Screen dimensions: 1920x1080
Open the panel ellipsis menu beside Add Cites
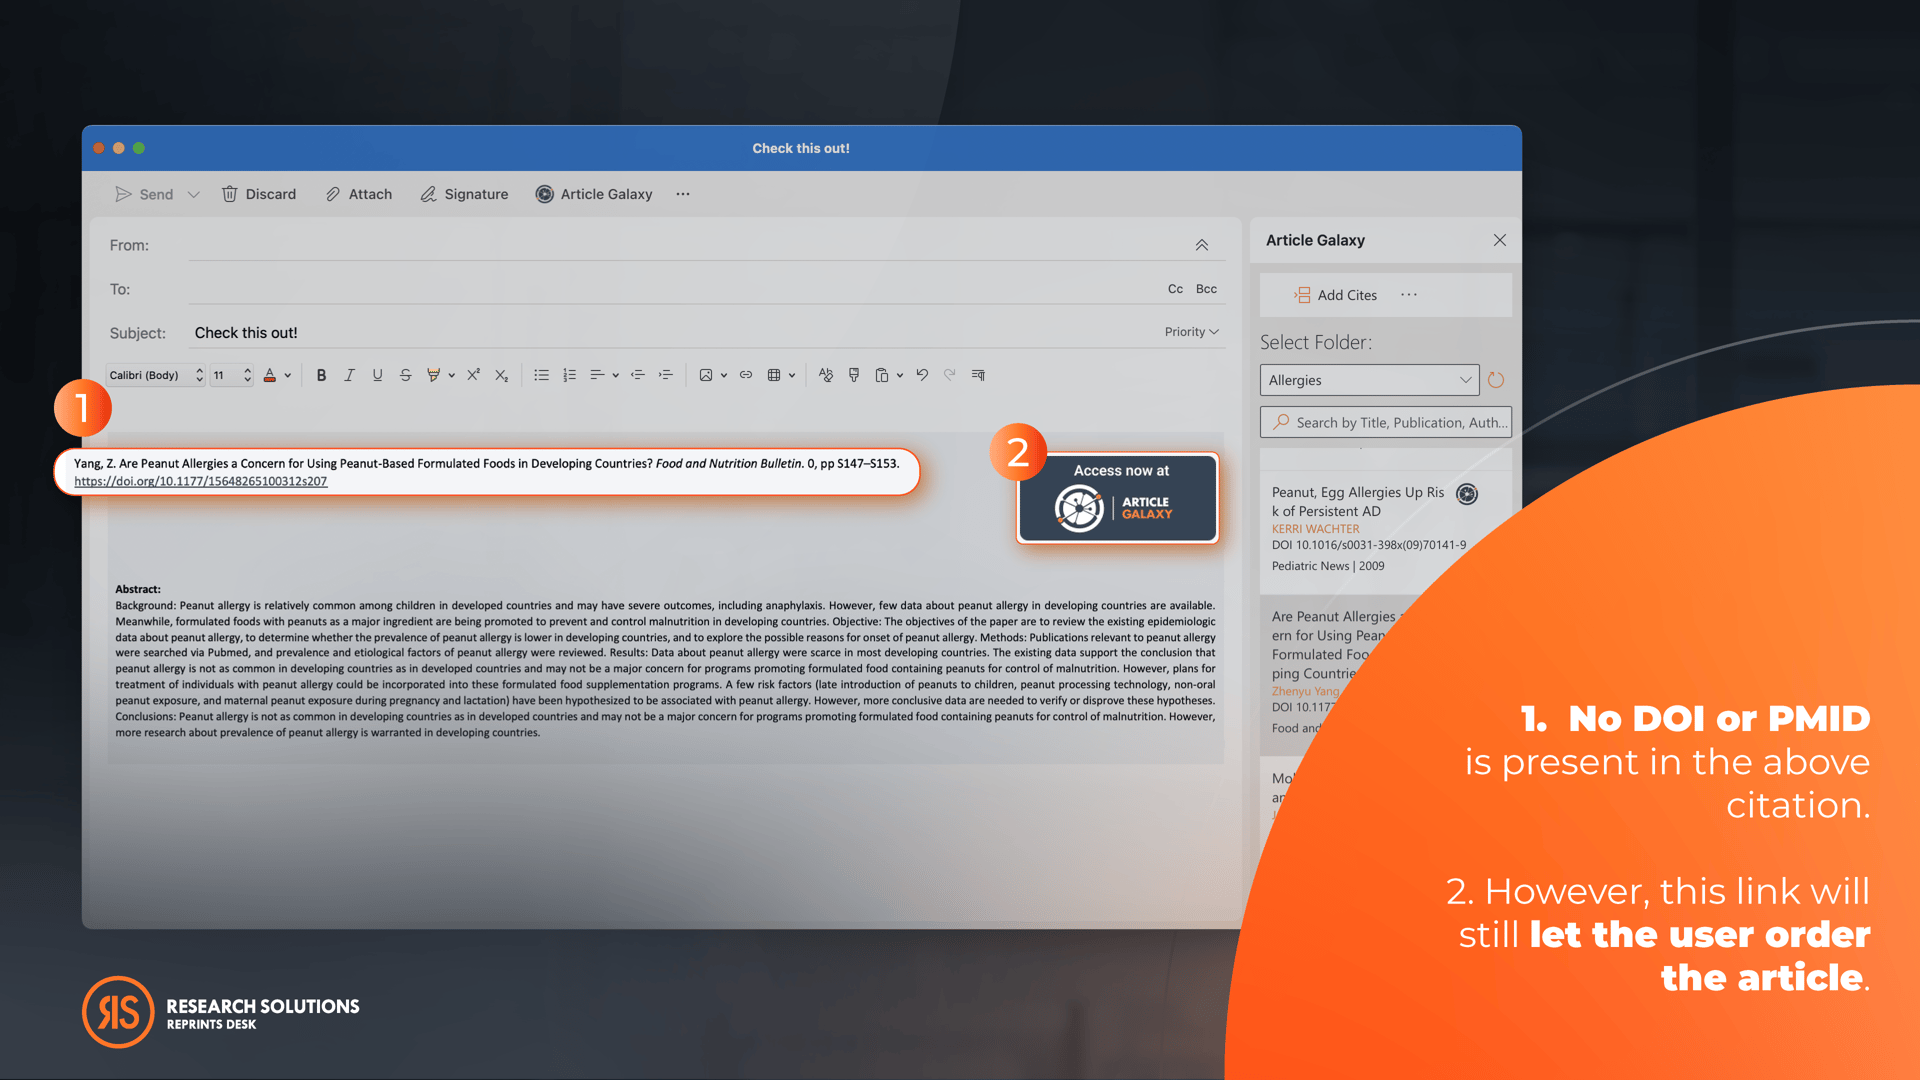click(x=1409, y=295)
